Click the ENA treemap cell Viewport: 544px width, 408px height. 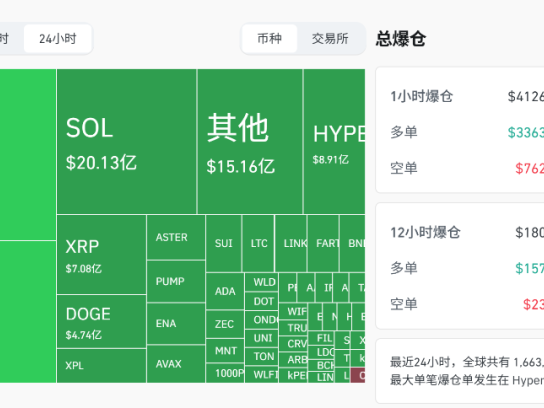pos(176,324)
